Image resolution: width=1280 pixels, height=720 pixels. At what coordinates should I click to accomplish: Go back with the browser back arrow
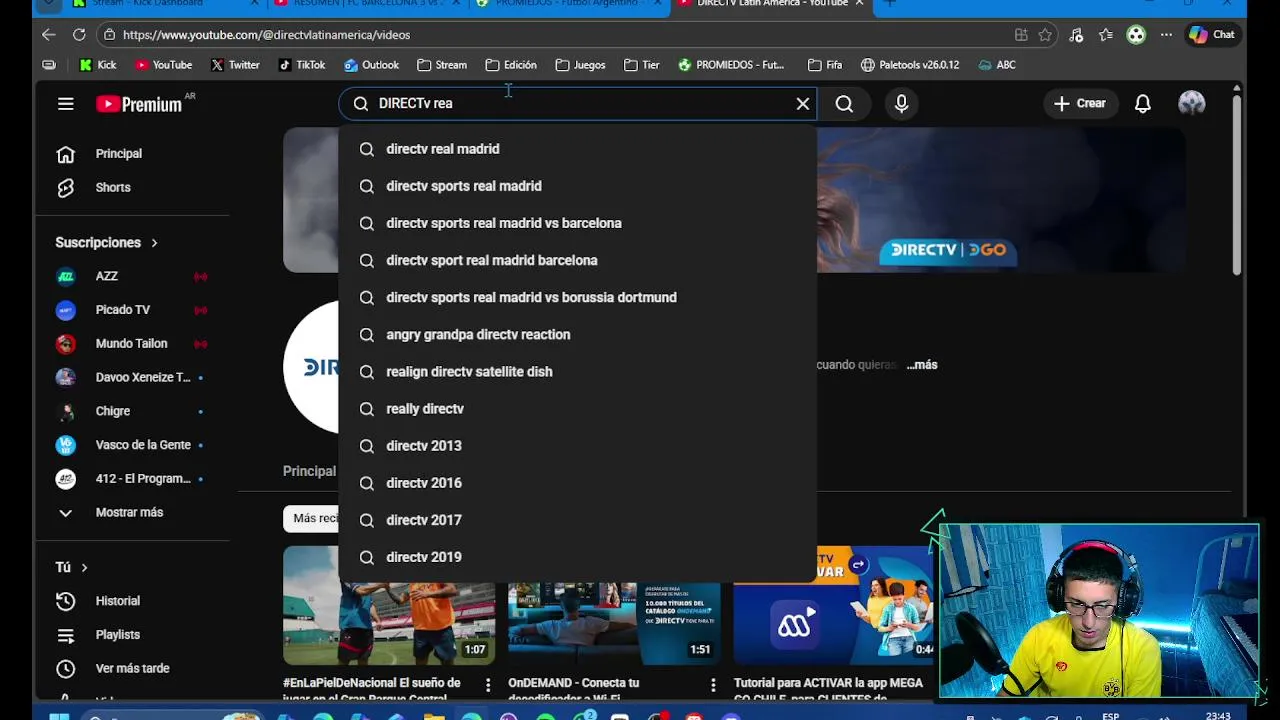(x=49, y=35)
